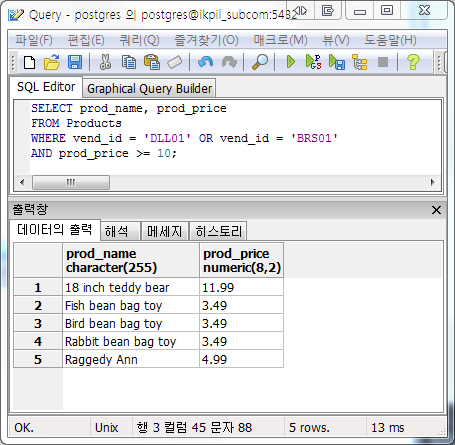Select the prod_price column header
The width and height of the screenshot is (455, 445).
[242, 260]
